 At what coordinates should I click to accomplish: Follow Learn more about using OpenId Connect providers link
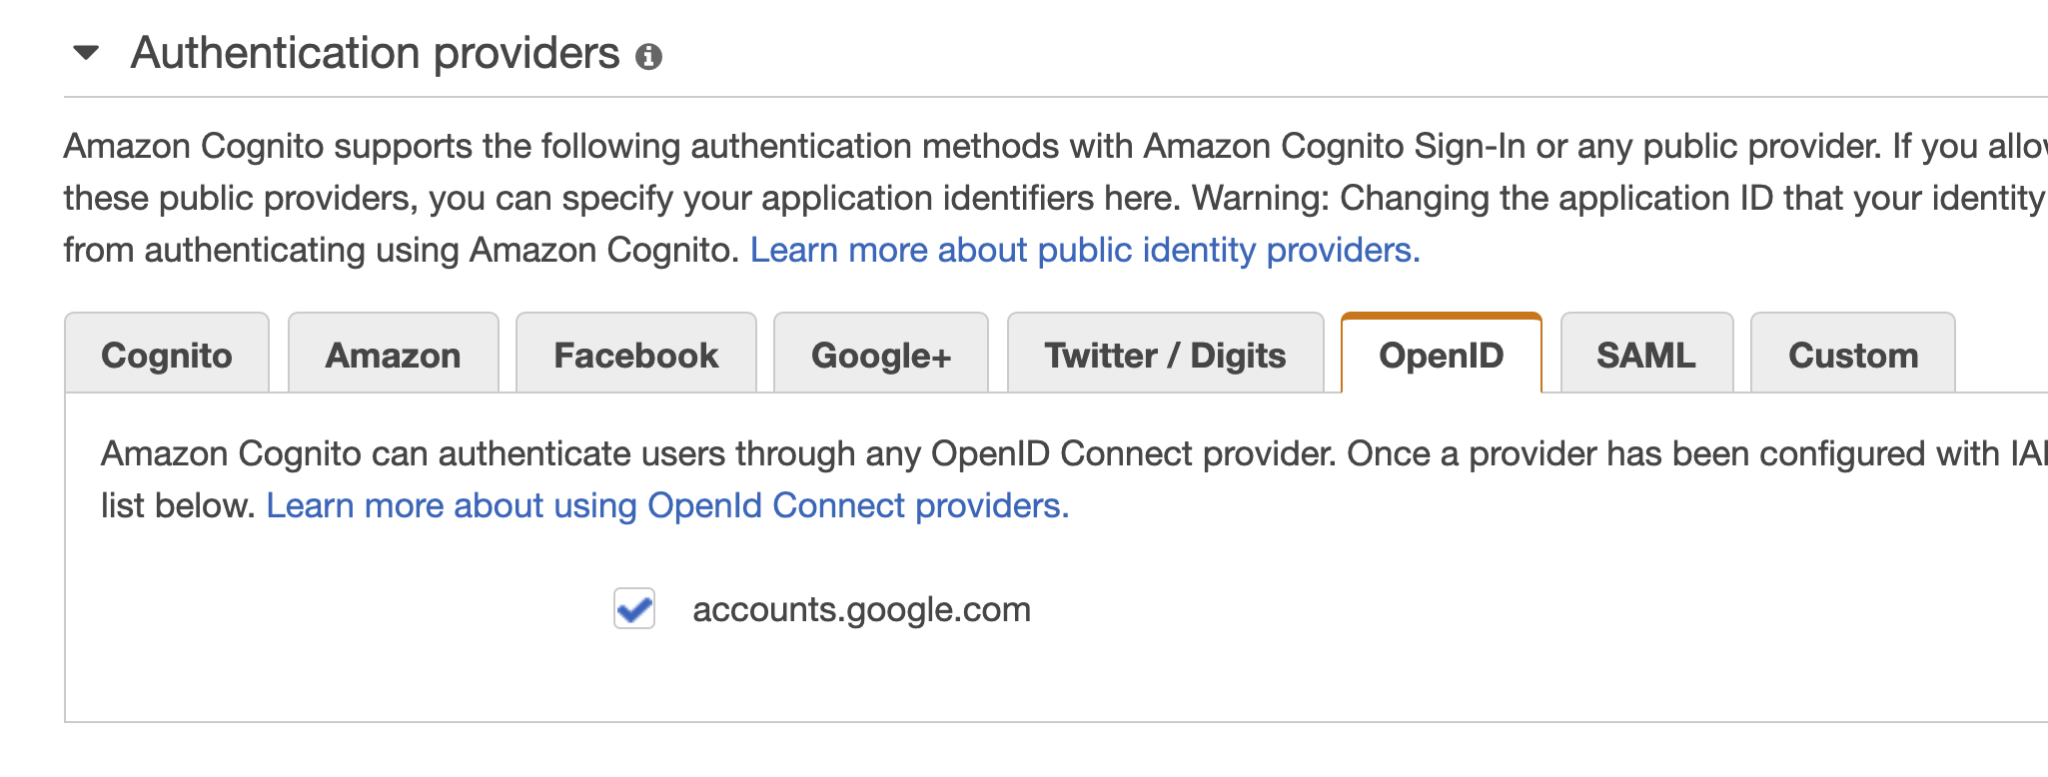(x=667, y=506)
